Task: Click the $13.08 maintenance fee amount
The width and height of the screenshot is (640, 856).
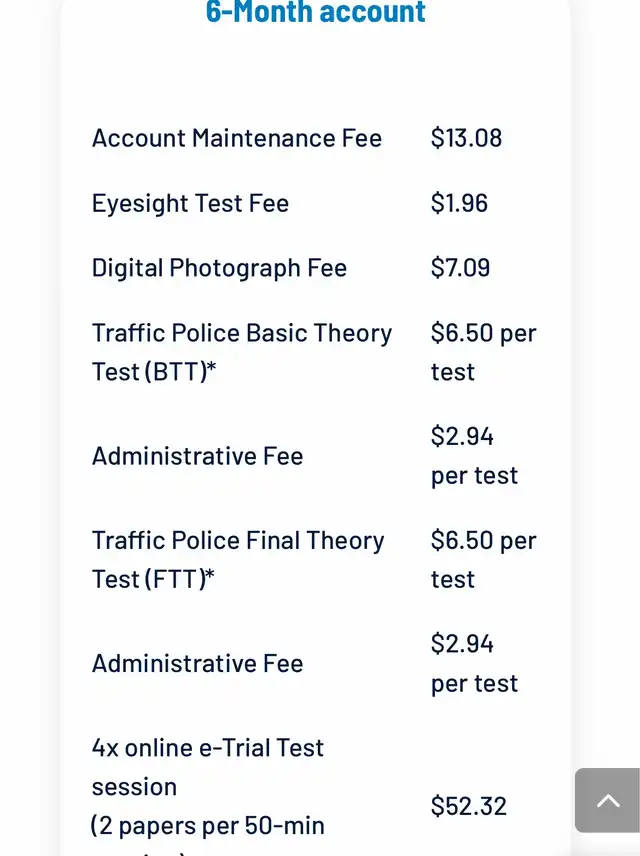Action: (x=466, y=138)
